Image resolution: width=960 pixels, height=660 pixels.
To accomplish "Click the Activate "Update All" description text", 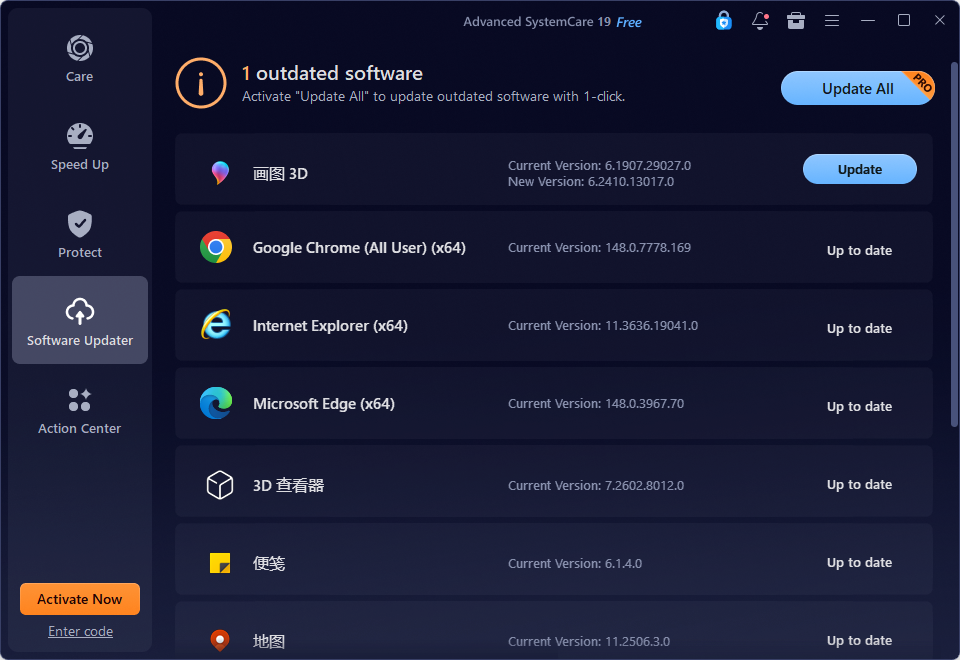I will click(433, 97).
